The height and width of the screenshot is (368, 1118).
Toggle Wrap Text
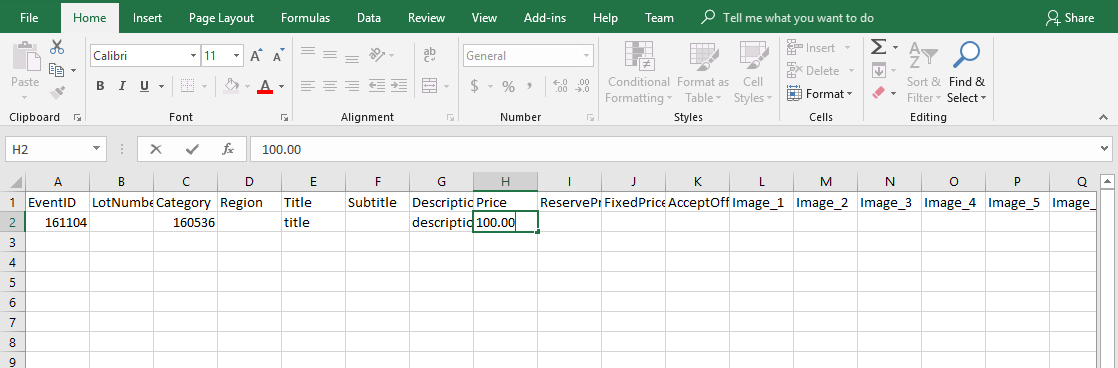(430, 54)
